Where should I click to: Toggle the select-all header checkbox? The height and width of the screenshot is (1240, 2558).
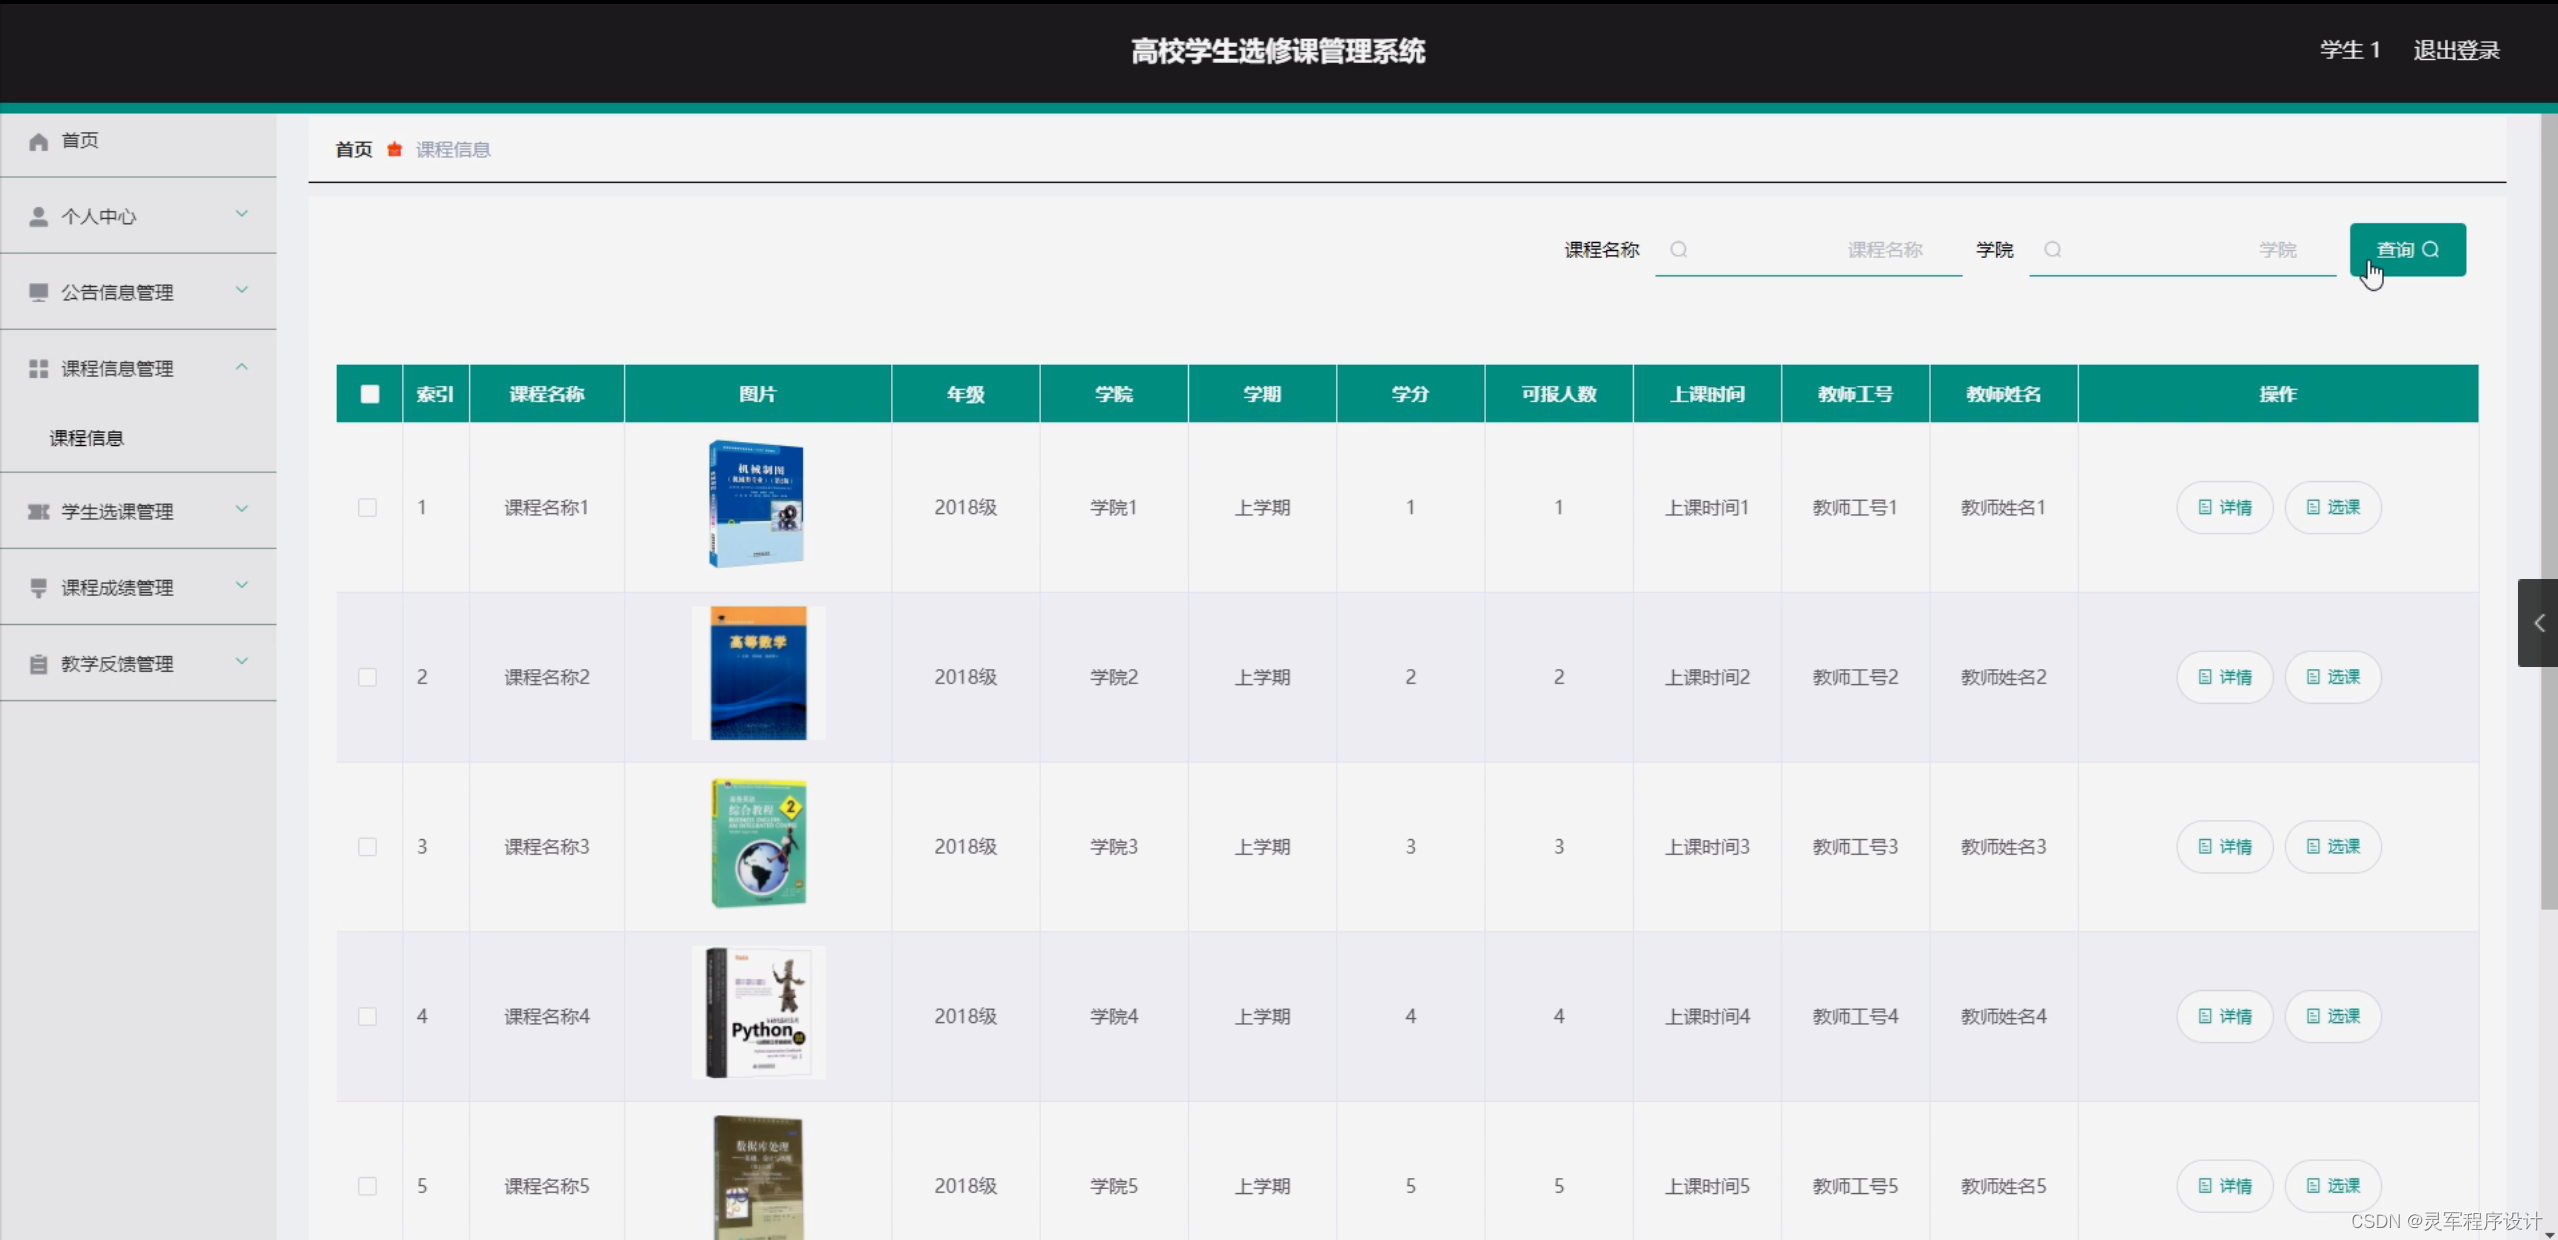tap(370, 394)
